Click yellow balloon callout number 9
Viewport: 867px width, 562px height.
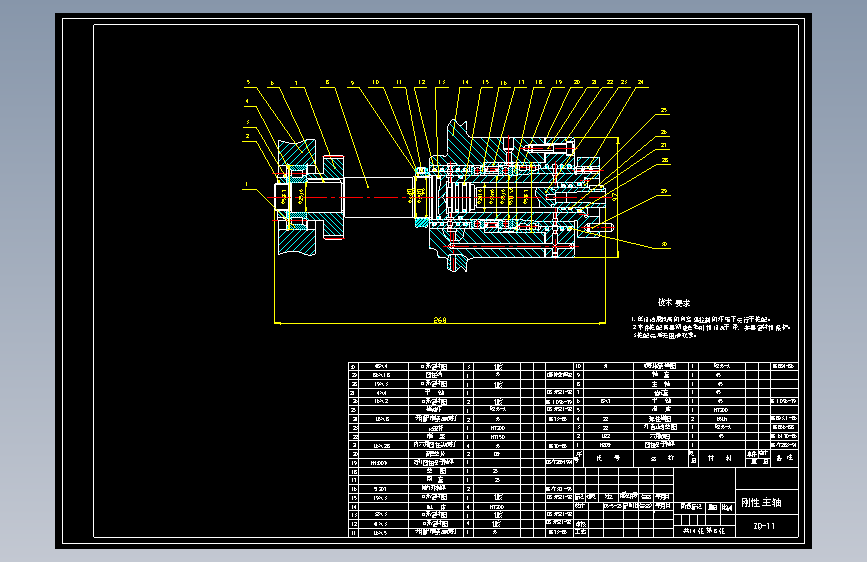click(x=352, y=83)
